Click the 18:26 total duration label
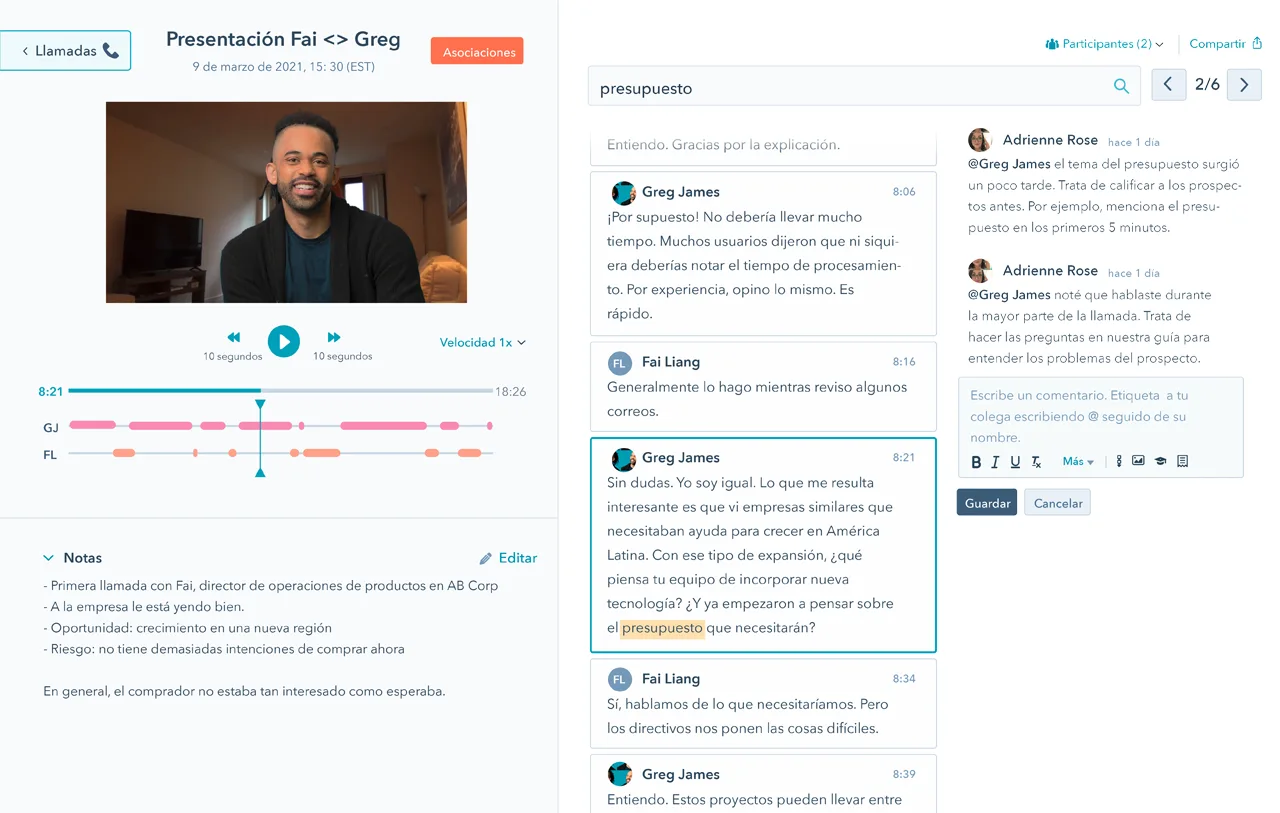The height and width of the screenshot is (813, 1280). coord(511,391)
